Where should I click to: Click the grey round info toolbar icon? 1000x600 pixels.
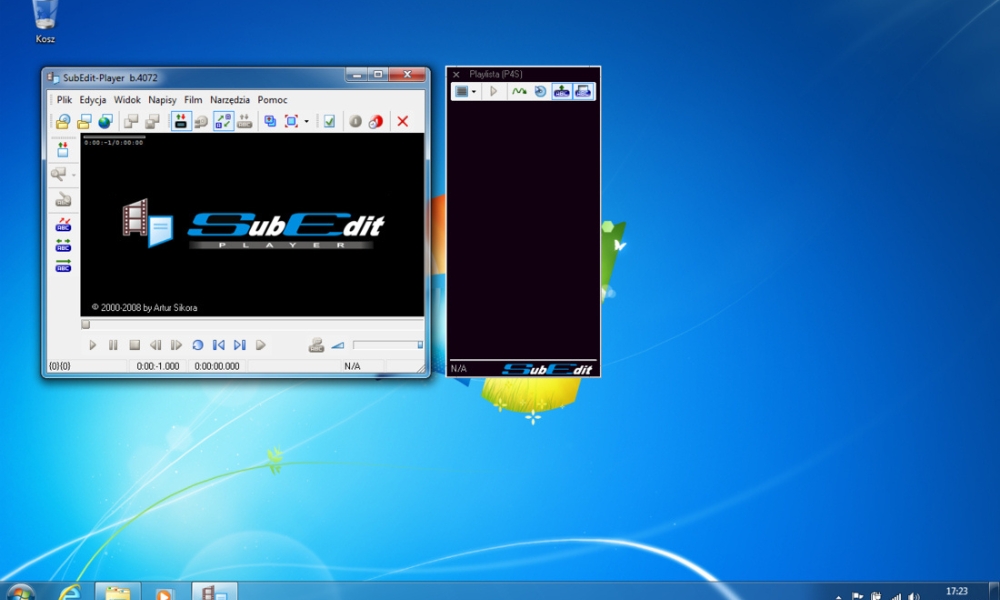click(x=355, y=121)
